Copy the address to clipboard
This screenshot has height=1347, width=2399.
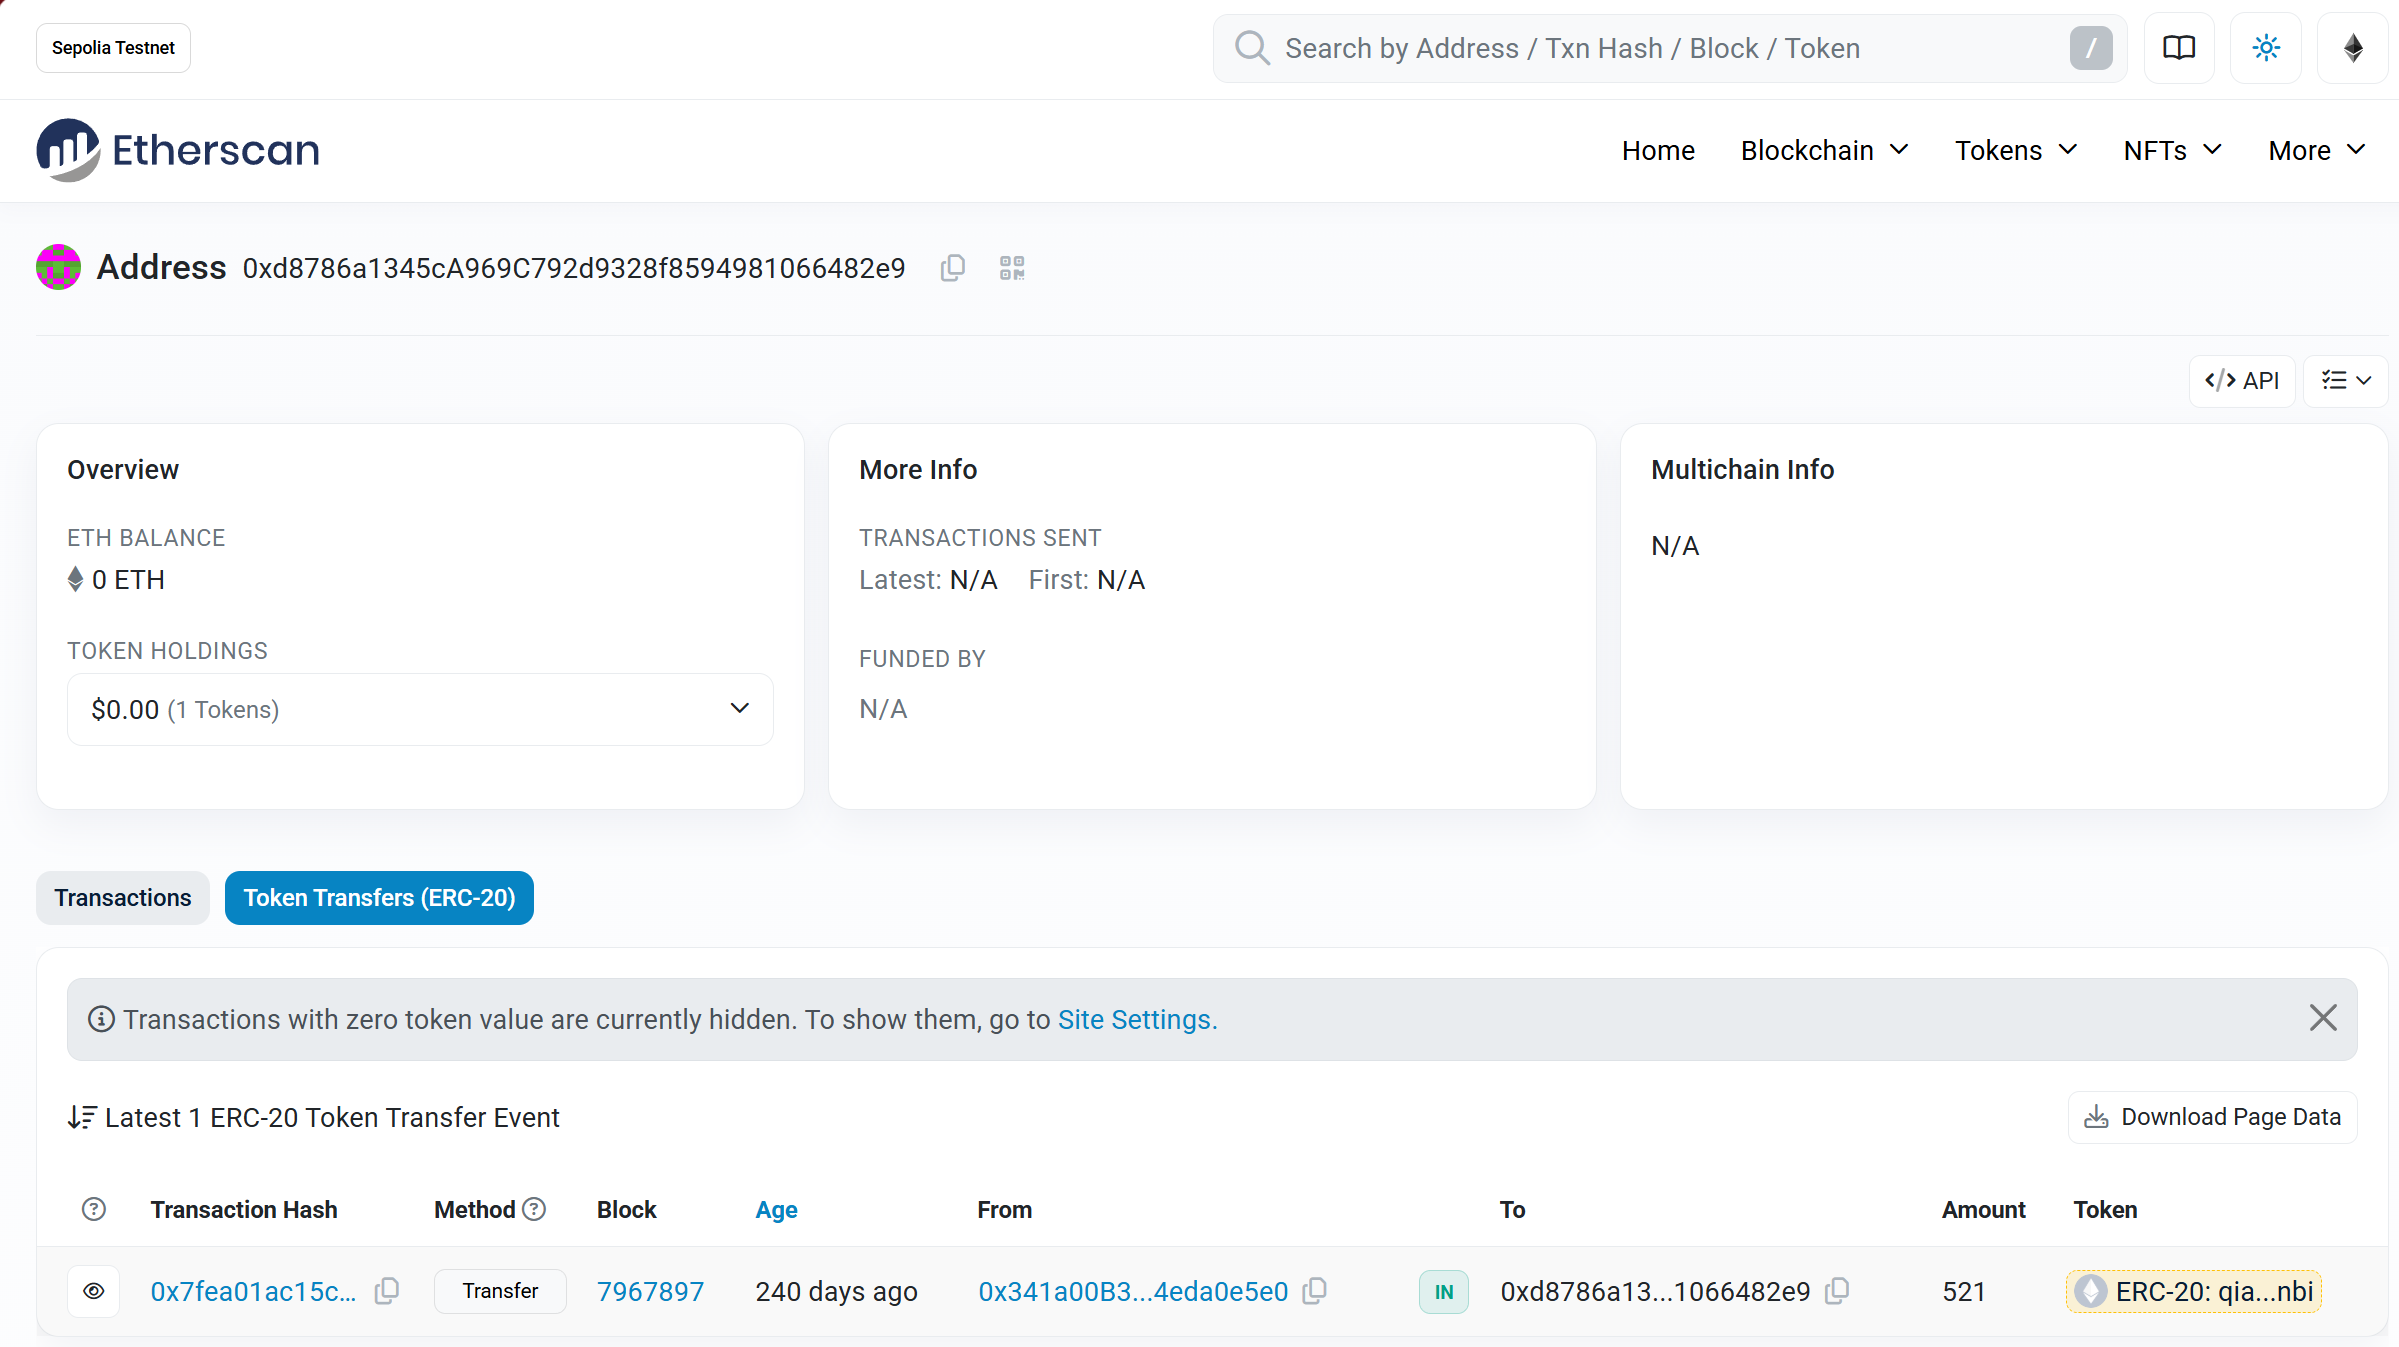pos(952,268)
